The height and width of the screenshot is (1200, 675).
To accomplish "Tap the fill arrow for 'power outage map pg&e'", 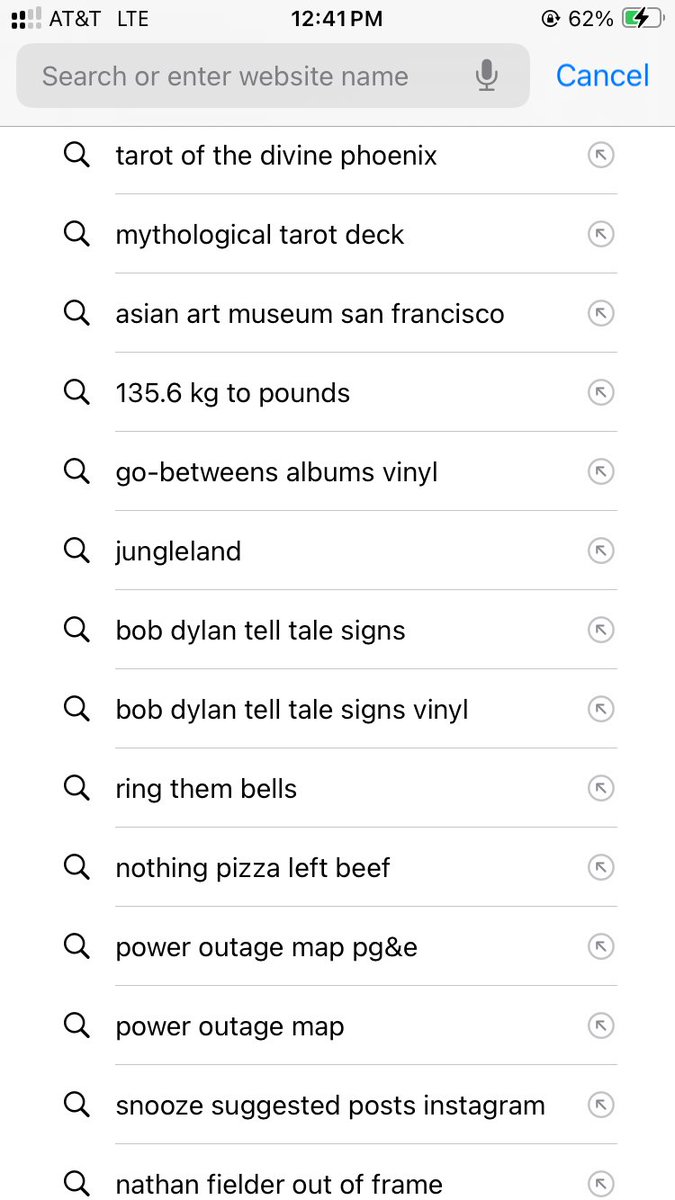I will click(x=600, y=946).
